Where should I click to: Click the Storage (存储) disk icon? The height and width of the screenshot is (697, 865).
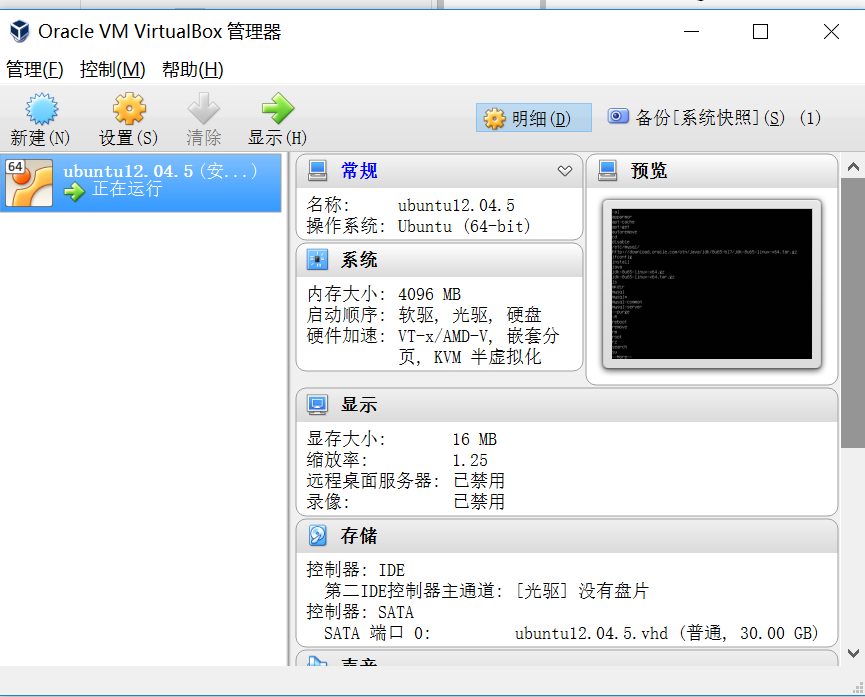[x=317, y=535]
